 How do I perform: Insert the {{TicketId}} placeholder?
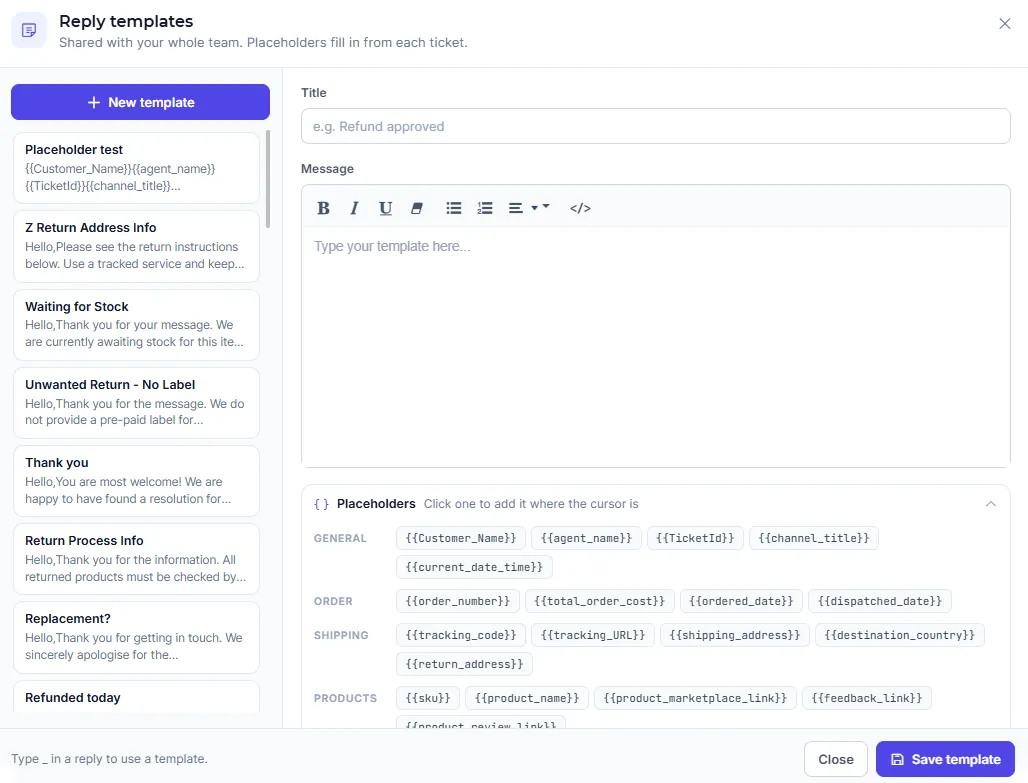click(695, 538)
